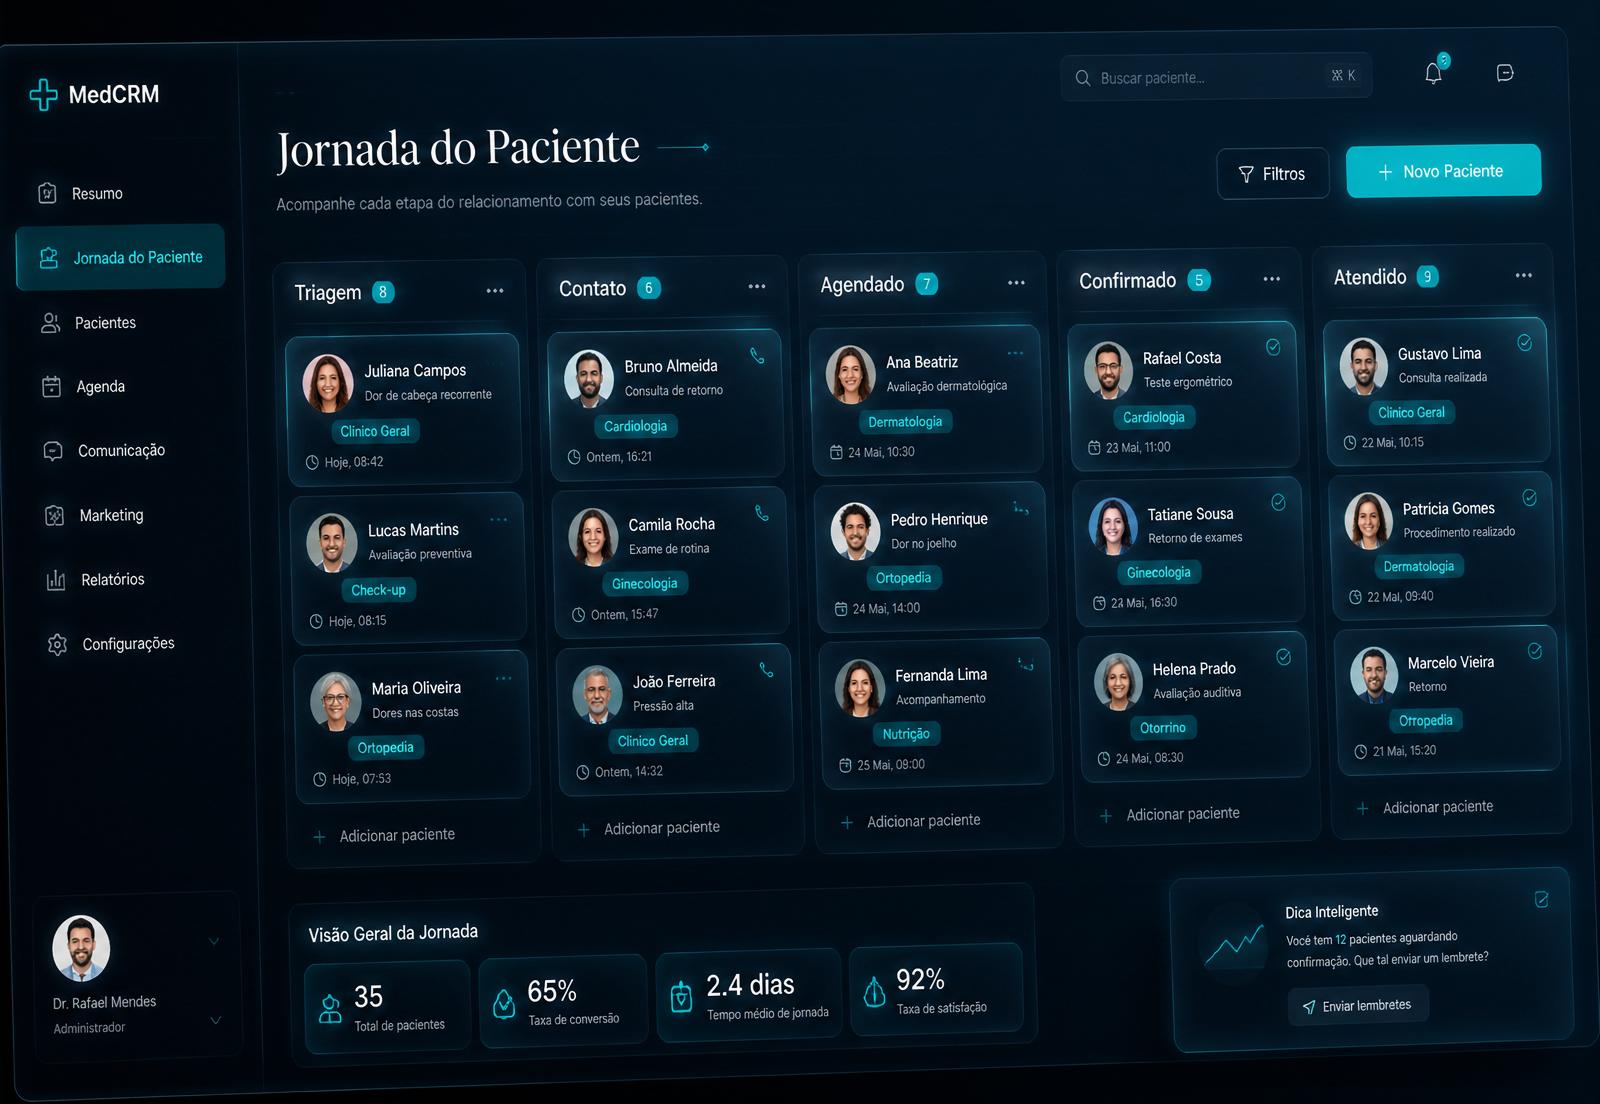Toggle the check mark on Patrícia Gomes card
Viewport: 1600px width, 1104px height.
pos(1529,497)
